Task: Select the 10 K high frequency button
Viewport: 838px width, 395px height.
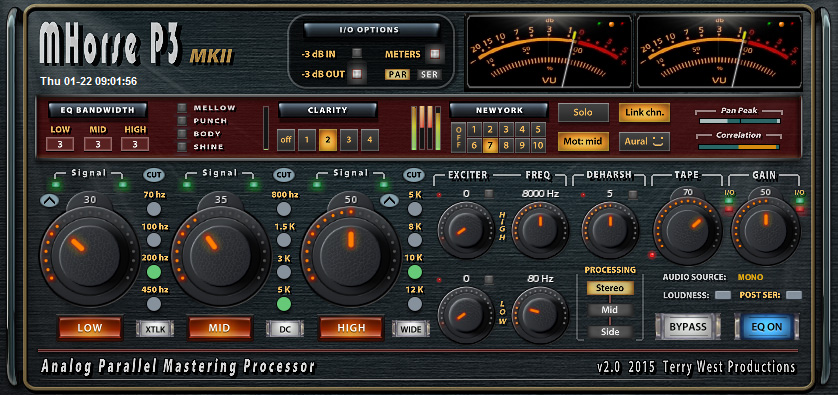Action: pos(415,272)
